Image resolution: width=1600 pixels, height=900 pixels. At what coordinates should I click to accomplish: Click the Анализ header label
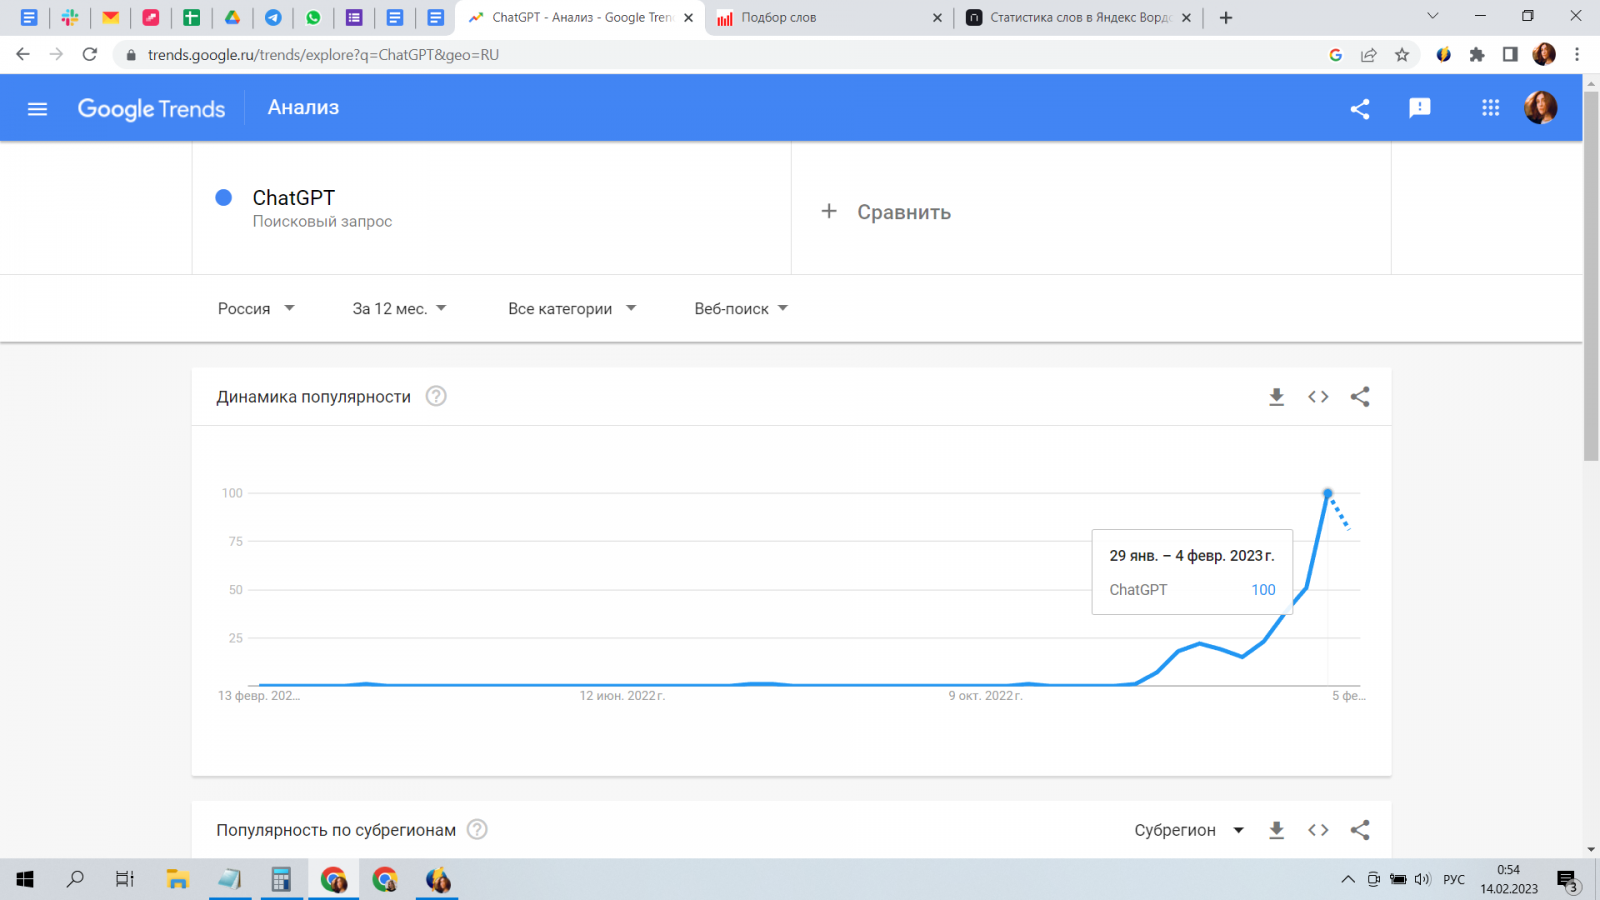303,108
